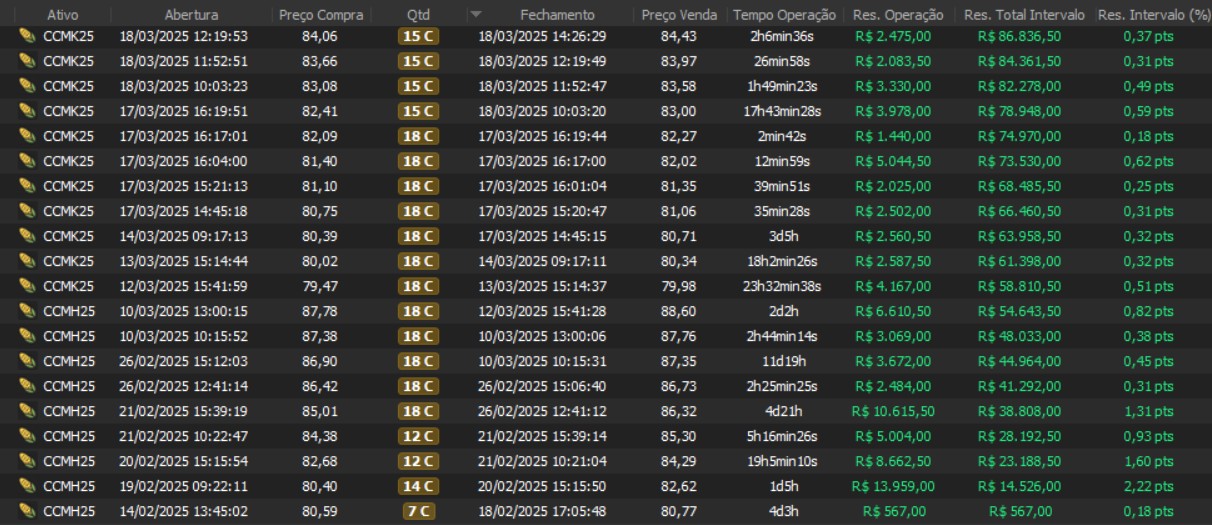Select the R$ 13.959,00 operation result cell

(x=893, y=486)
